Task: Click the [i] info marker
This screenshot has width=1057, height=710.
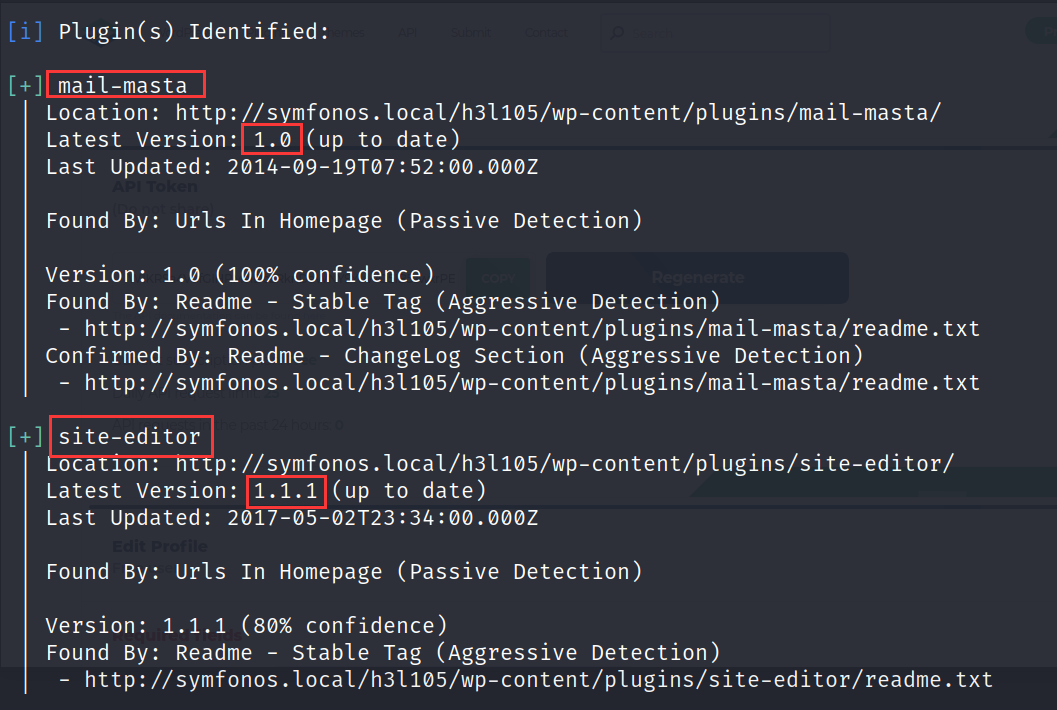Action: tap(25, 31)
